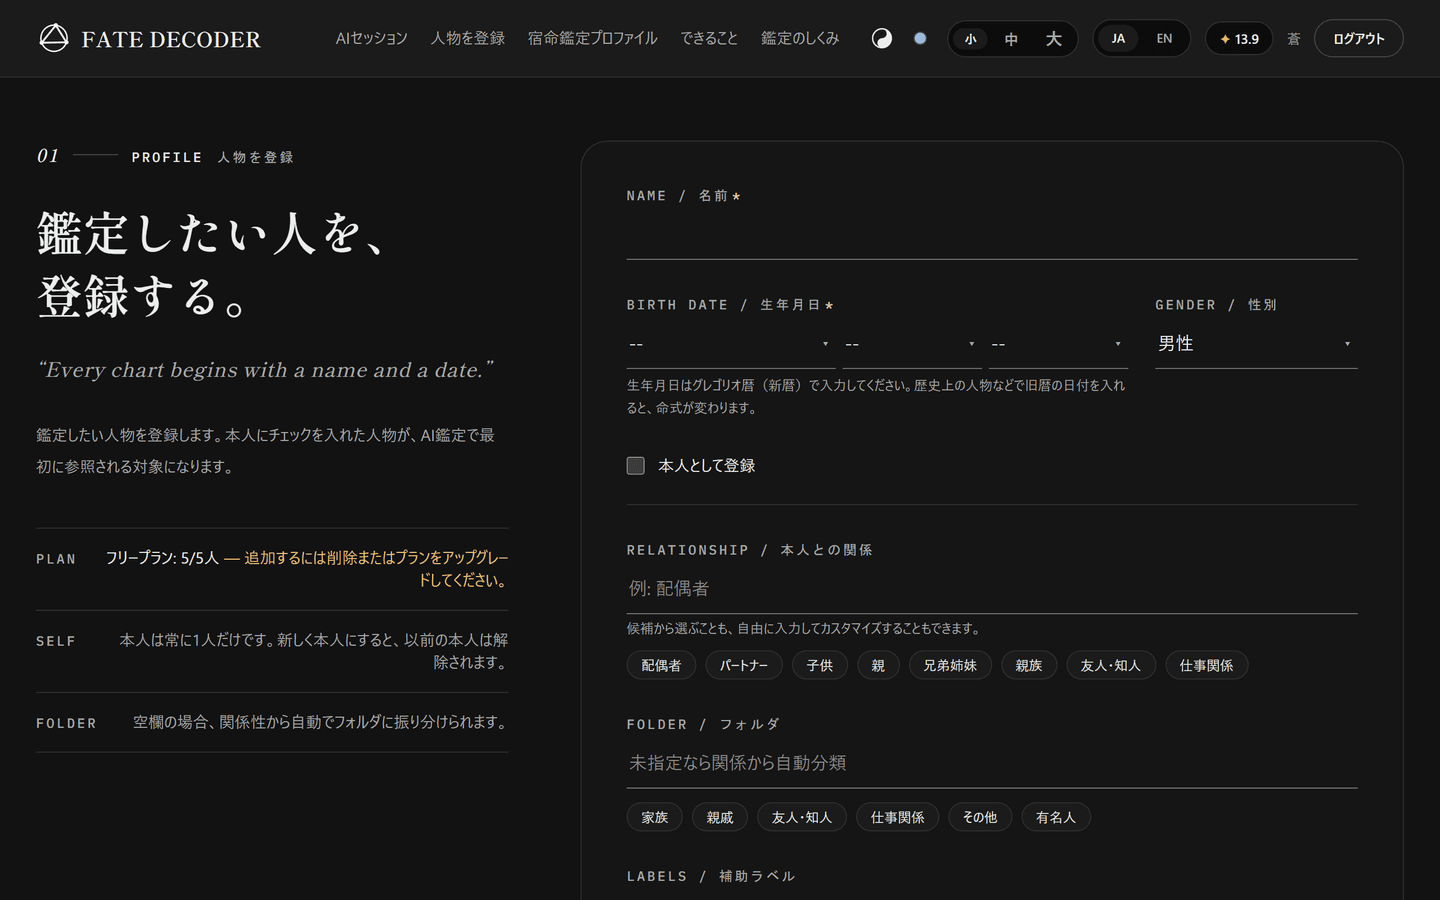Set text size to 大 (large)

1053,39
